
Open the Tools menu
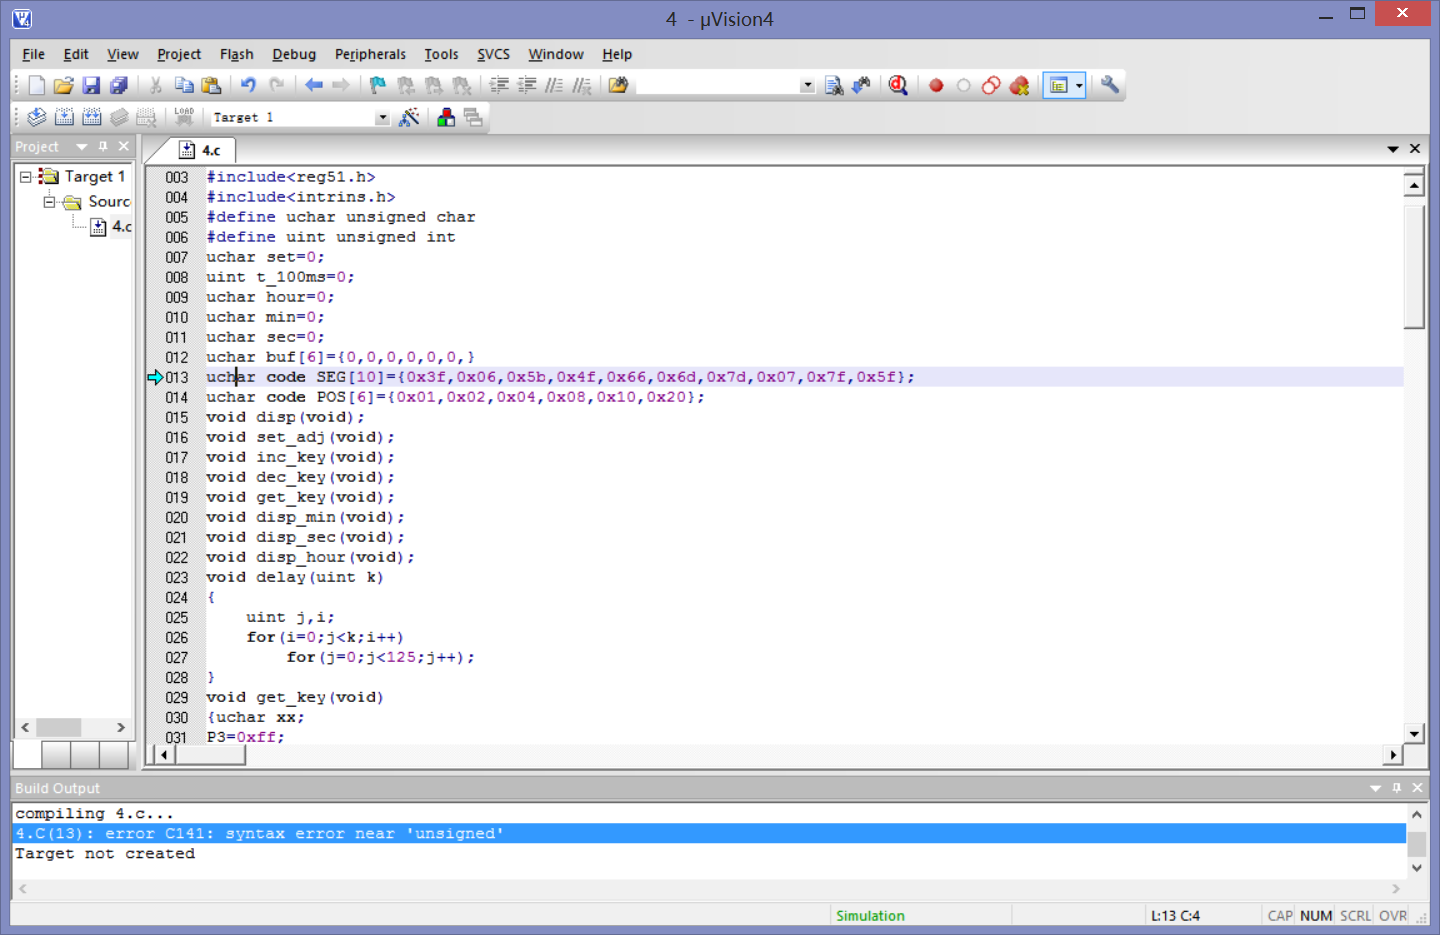pyautogui.click(x=441, y=54)
